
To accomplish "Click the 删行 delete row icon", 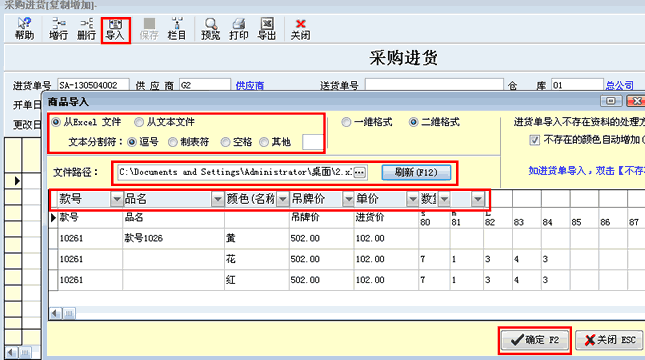I will (86, 29).
